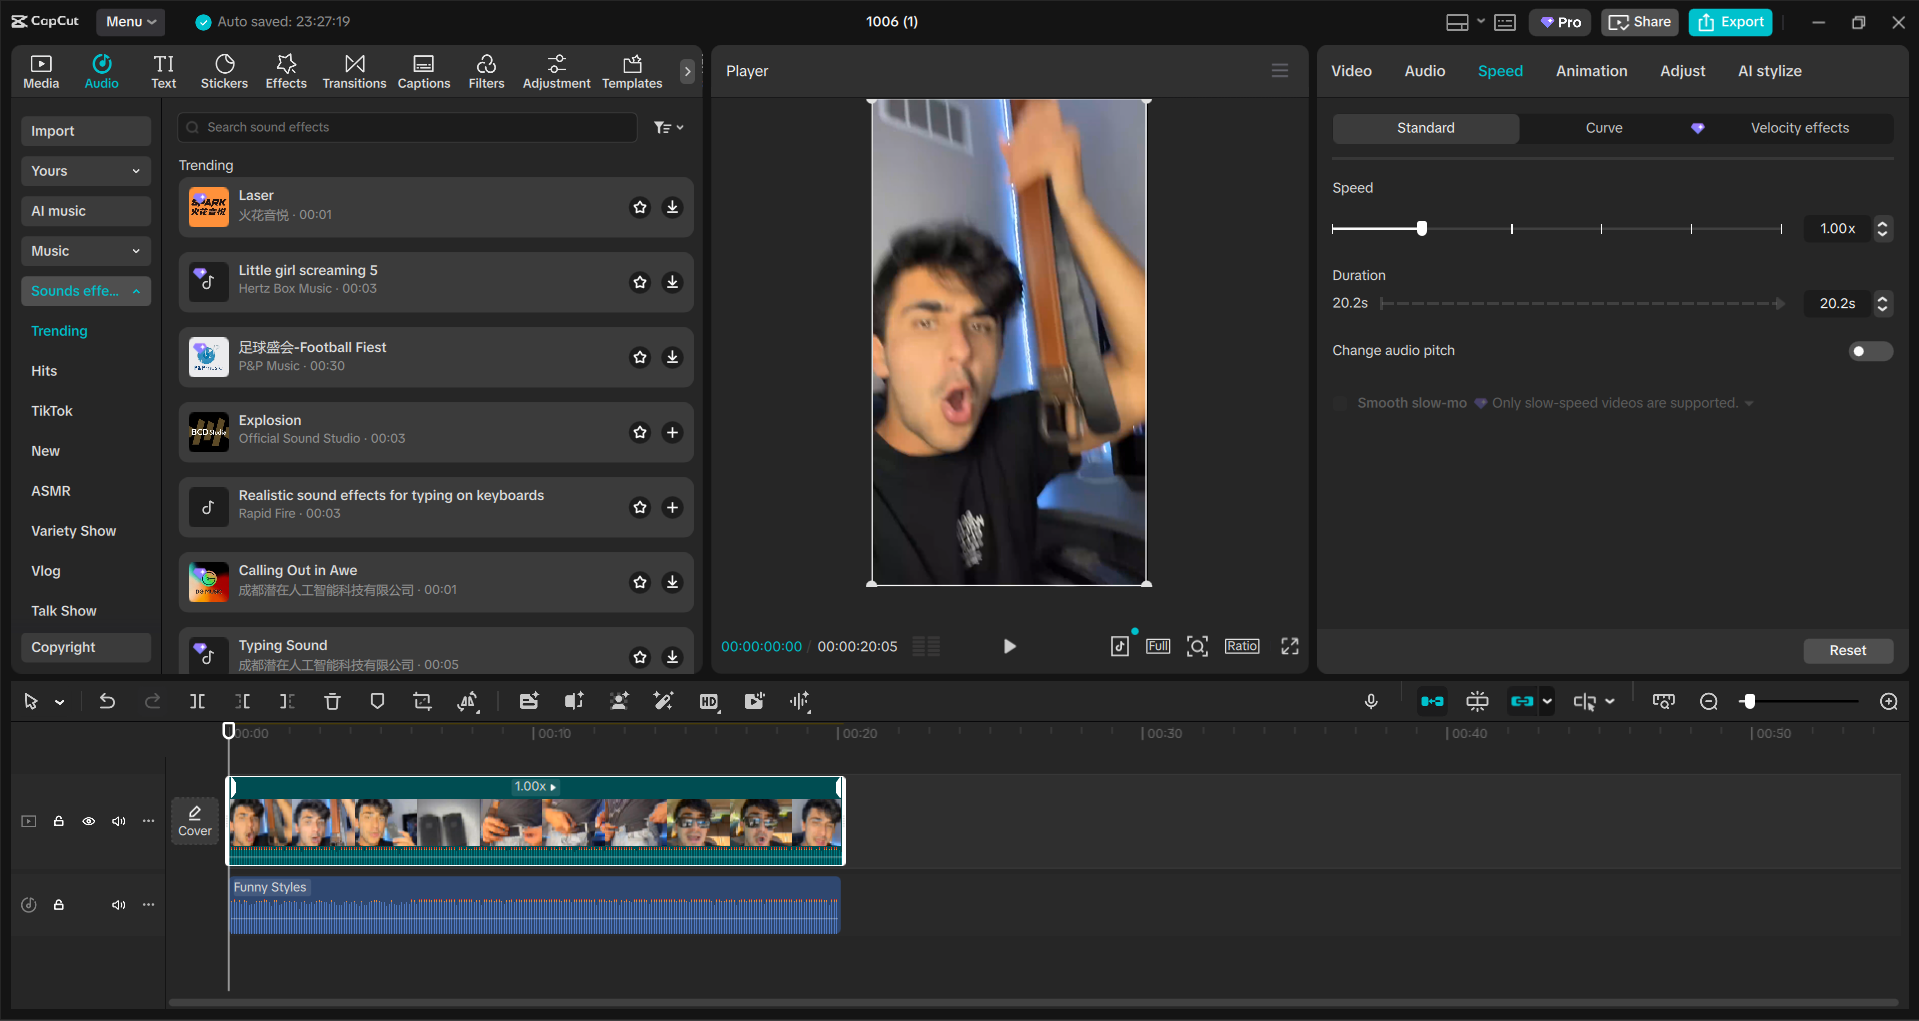Open the Crop tool in the timeline toolbar

422,701
